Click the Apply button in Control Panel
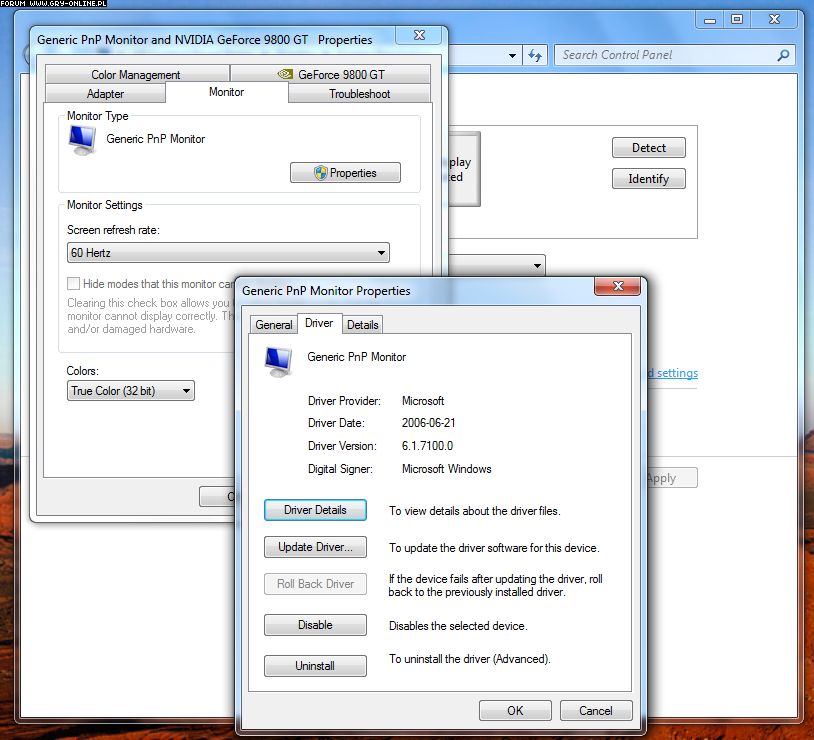The height and width of the screenshot is (740, 814). (x=672, y=478)
